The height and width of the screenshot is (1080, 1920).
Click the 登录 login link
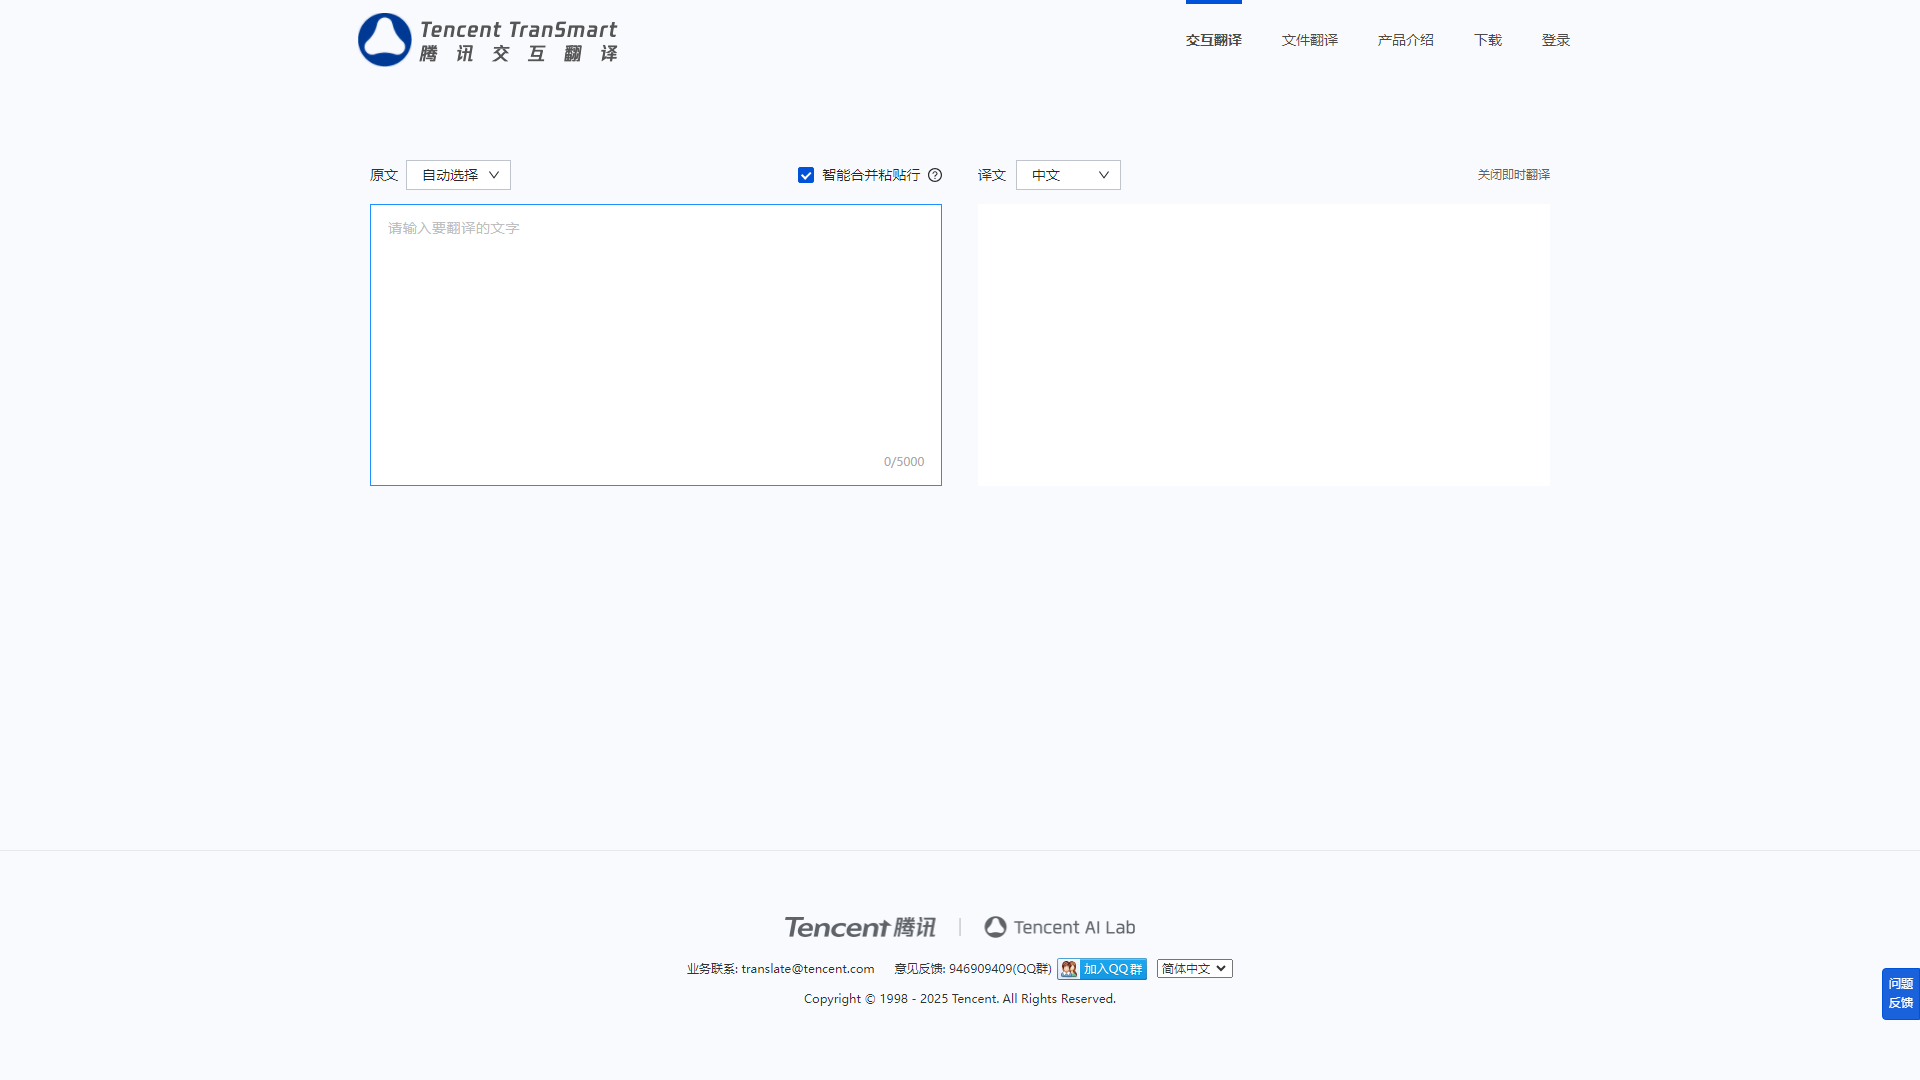(1555, 40)
